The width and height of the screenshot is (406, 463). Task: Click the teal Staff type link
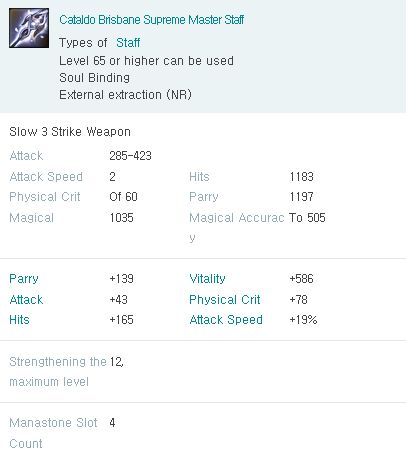[128, 43]
